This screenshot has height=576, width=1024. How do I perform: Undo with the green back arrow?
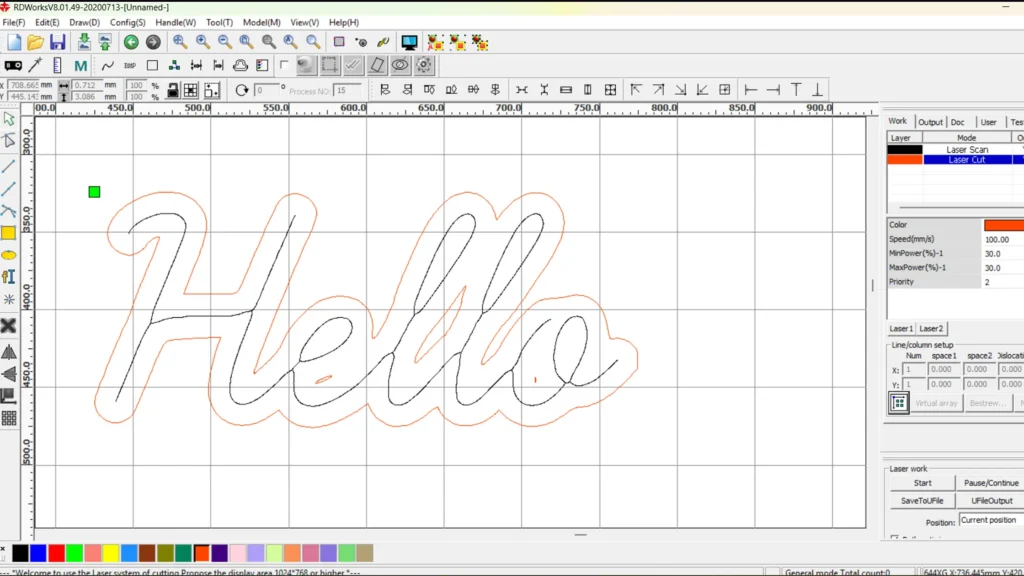131,42
